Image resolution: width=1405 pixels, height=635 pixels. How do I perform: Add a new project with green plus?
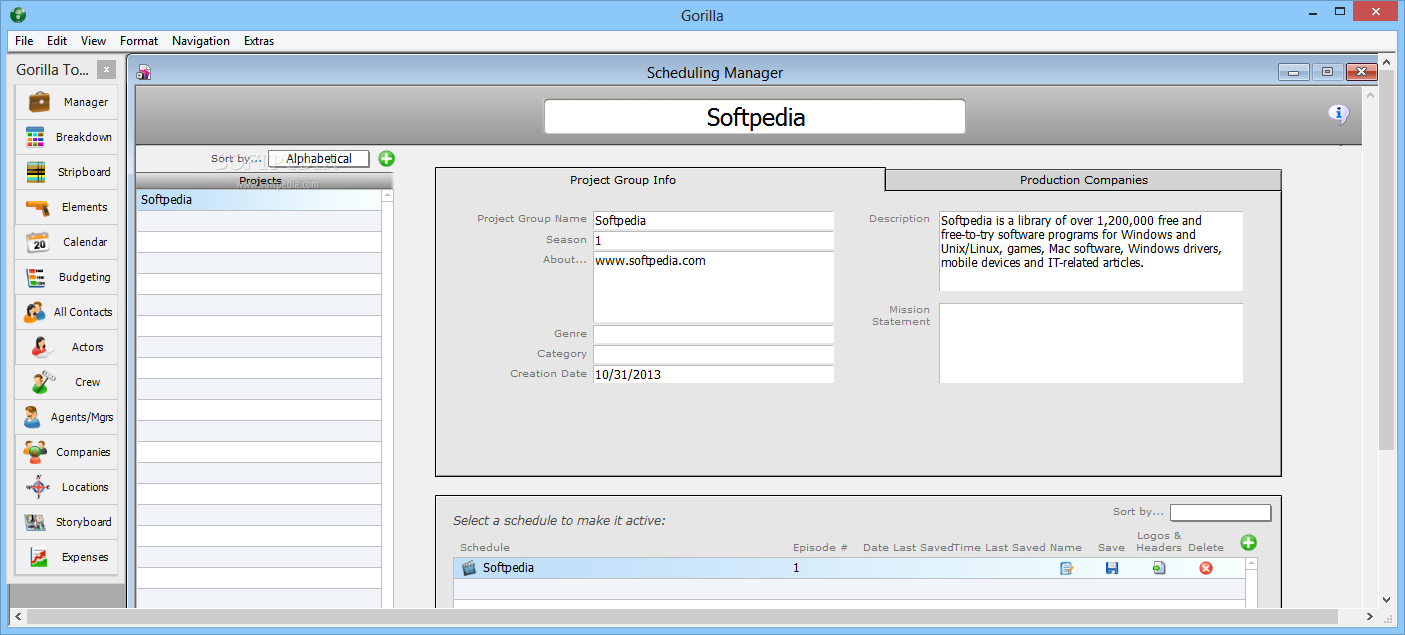click(x=387, y=158)
